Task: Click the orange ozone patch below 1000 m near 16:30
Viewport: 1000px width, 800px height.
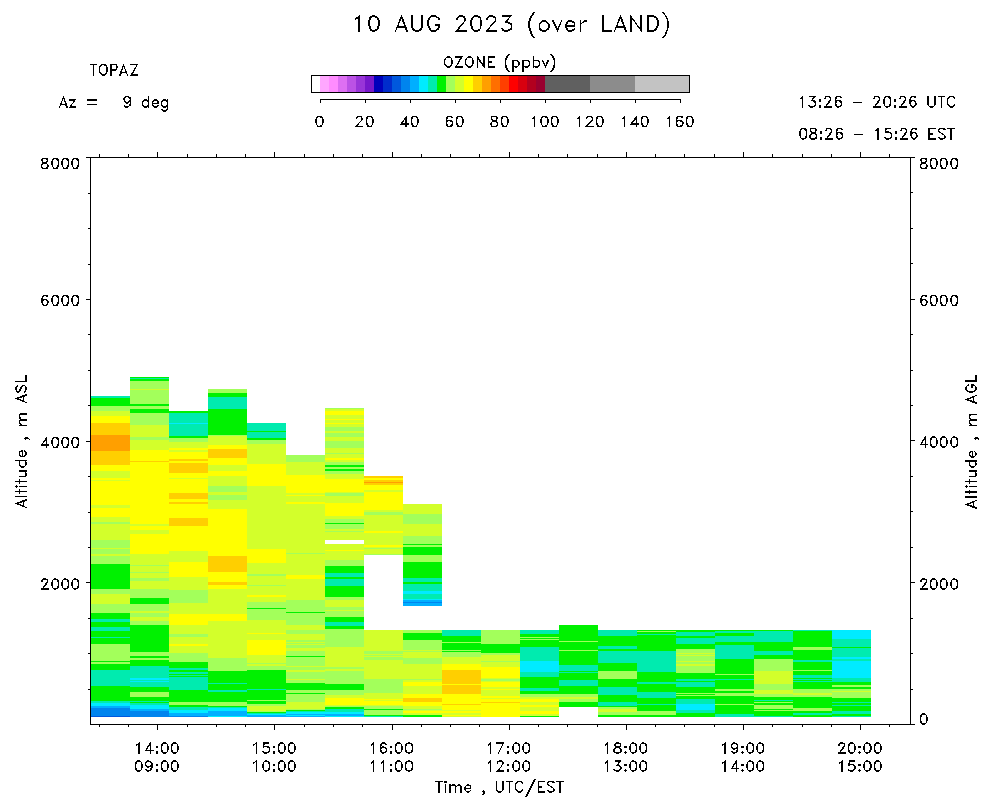Action: point(462,682)
